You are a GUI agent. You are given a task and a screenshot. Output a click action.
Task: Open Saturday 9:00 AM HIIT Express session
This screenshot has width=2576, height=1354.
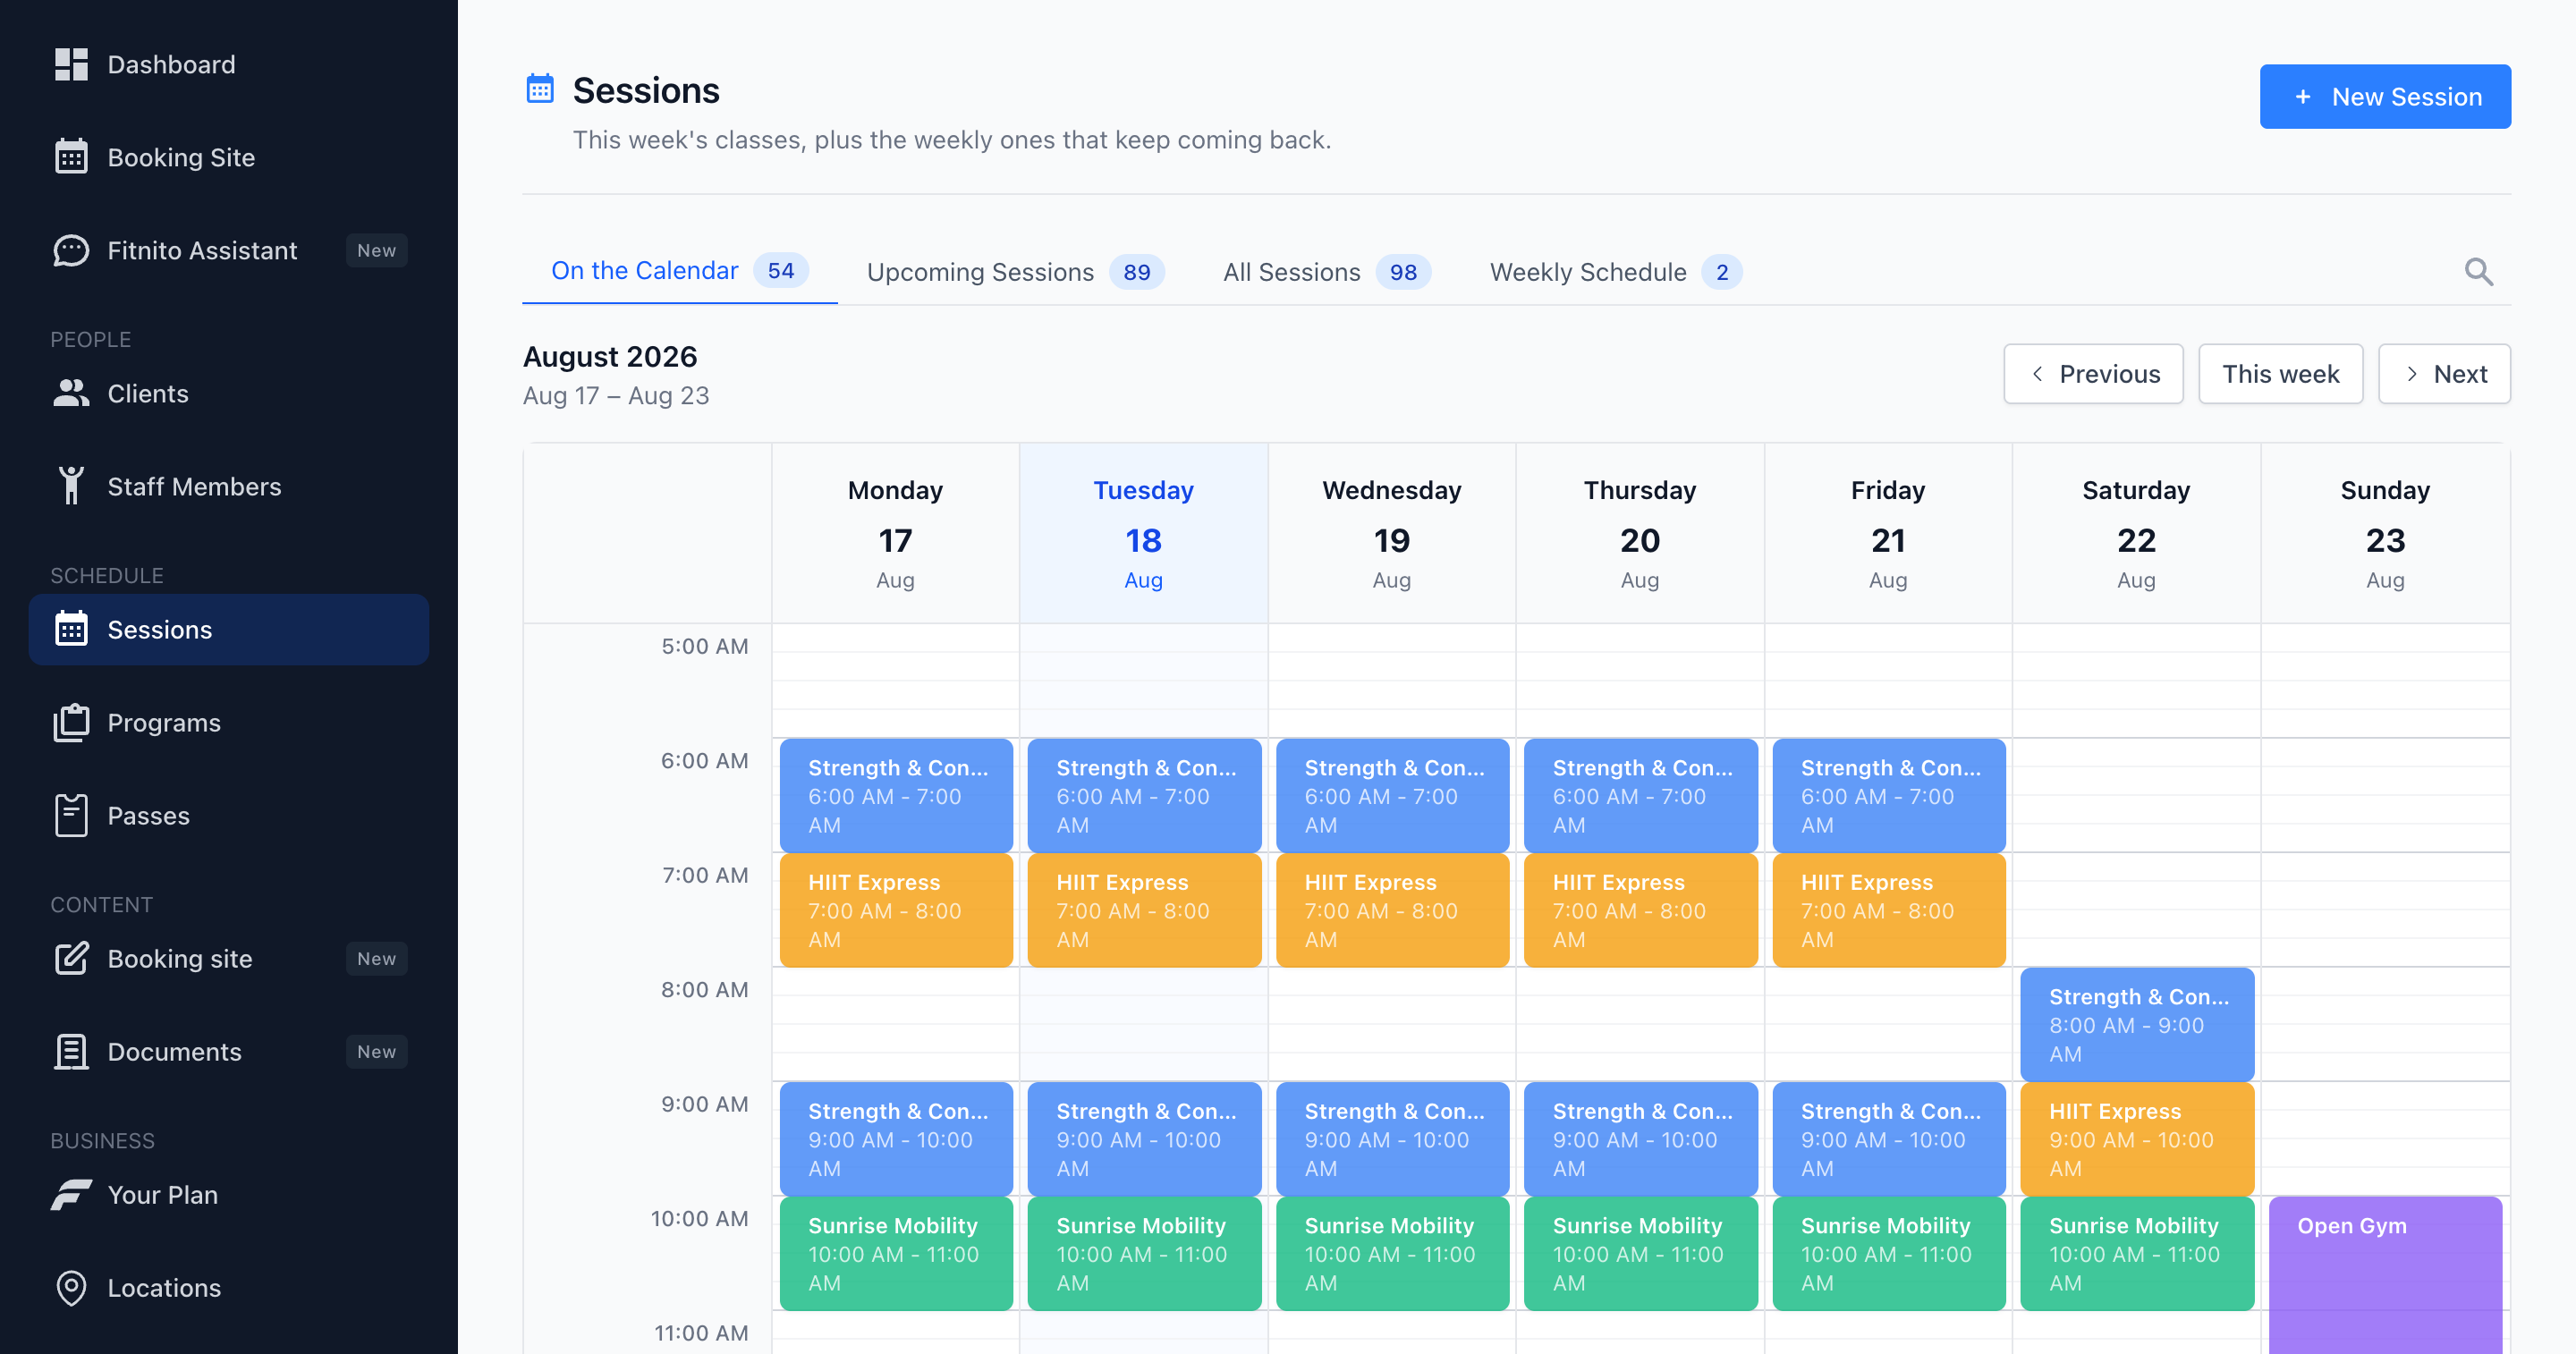[2137, 1139]
